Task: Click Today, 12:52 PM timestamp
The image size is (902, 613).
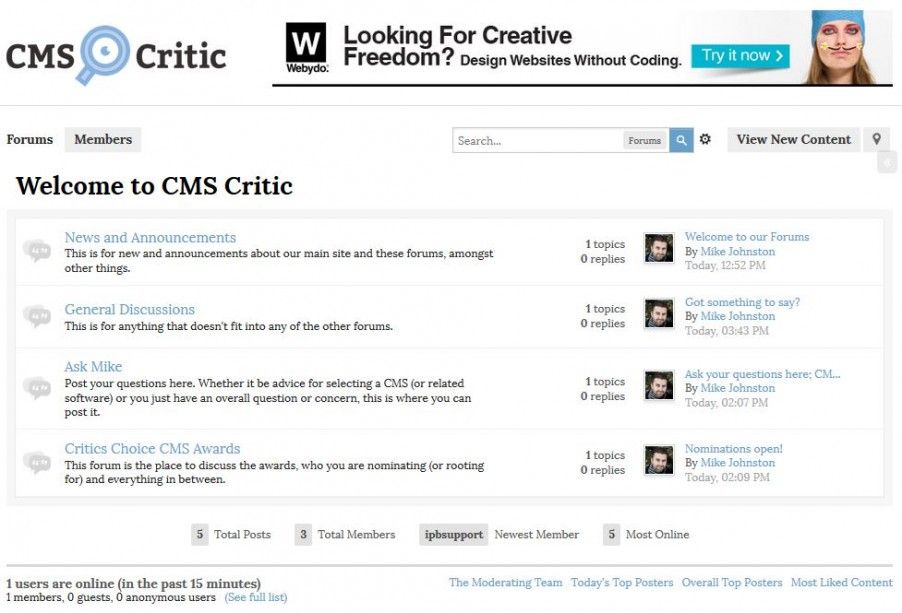Action: [725, 265]
